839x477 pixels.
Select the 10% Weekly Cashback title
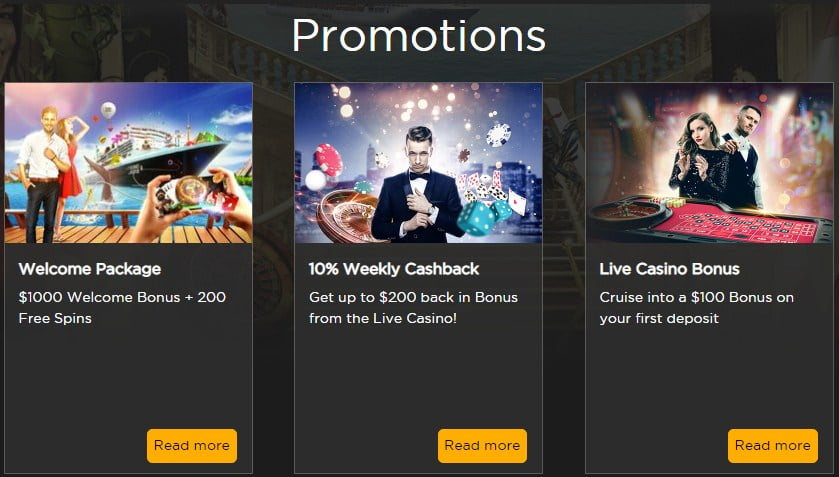pos(394,269)
